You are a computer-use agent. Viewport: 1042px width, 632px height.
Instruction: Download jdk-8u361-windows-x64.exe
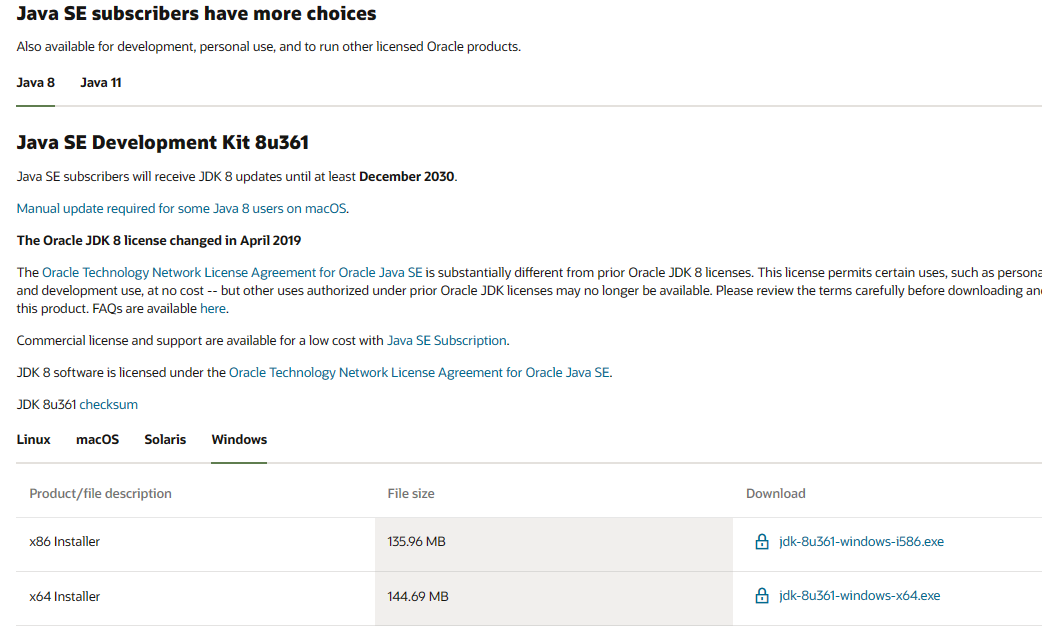[859, 596]
